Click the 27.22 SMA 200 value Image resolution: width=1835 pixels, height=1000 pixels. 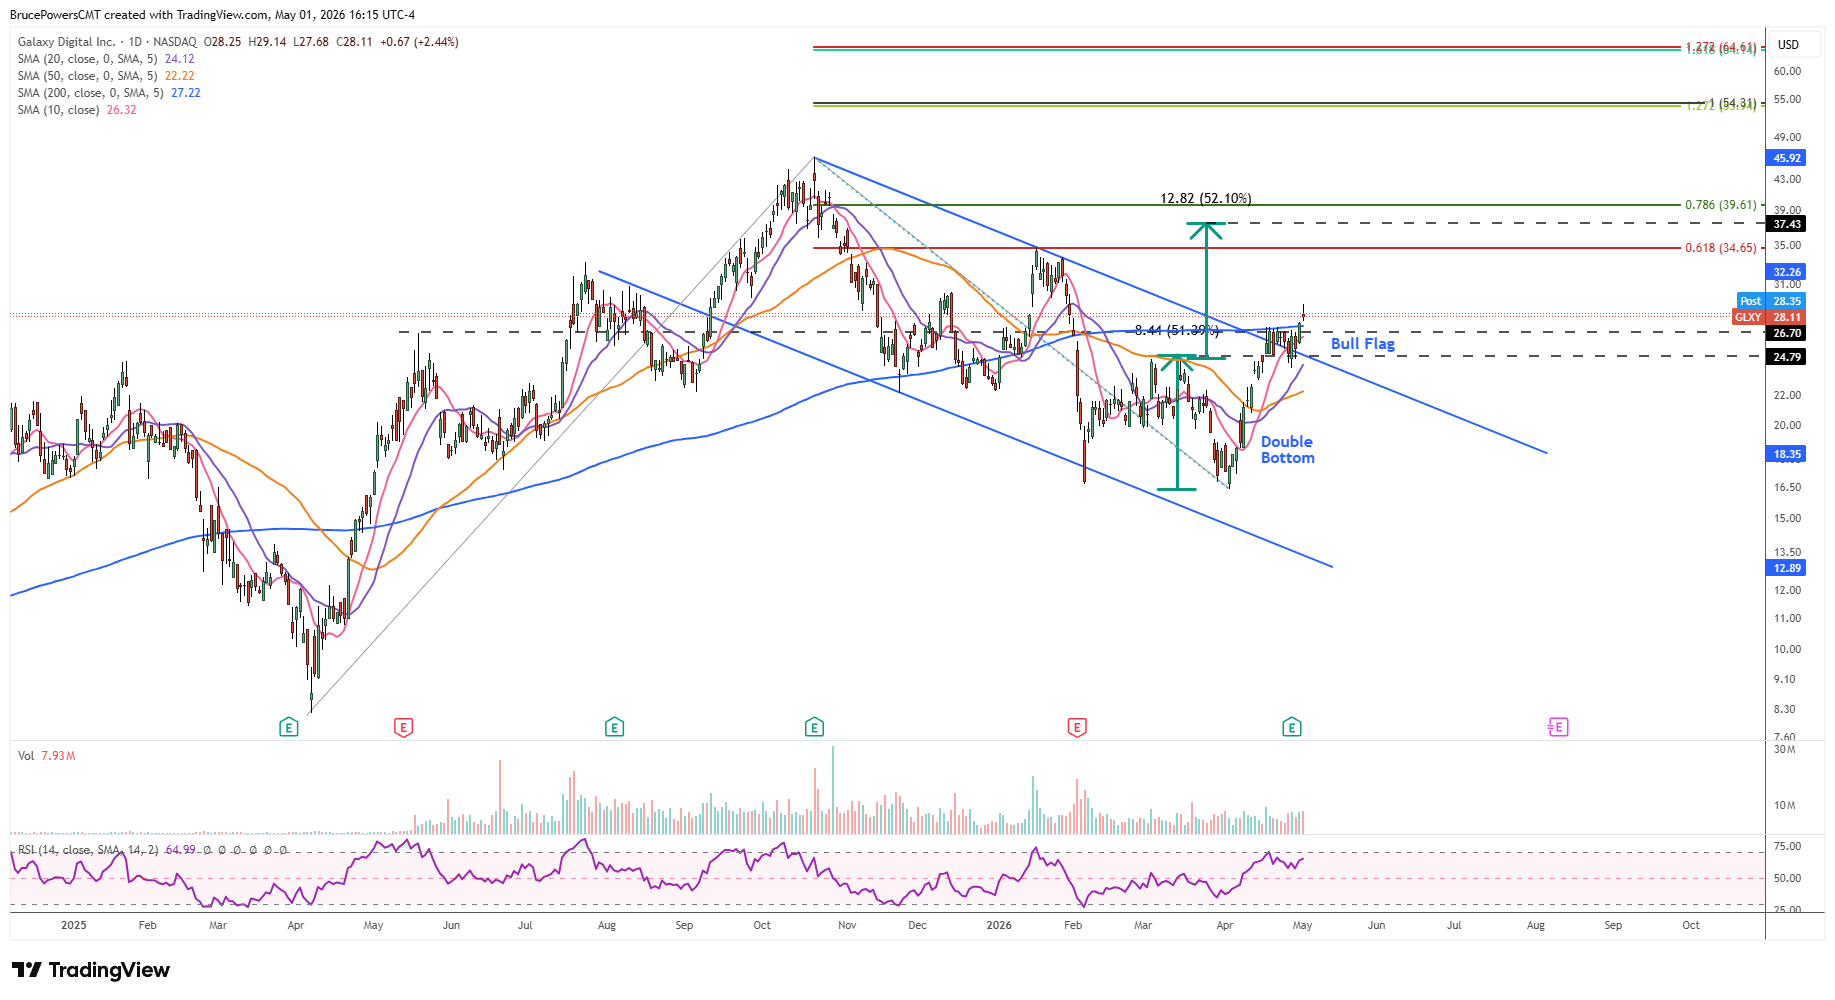click(x=186, y=93)
